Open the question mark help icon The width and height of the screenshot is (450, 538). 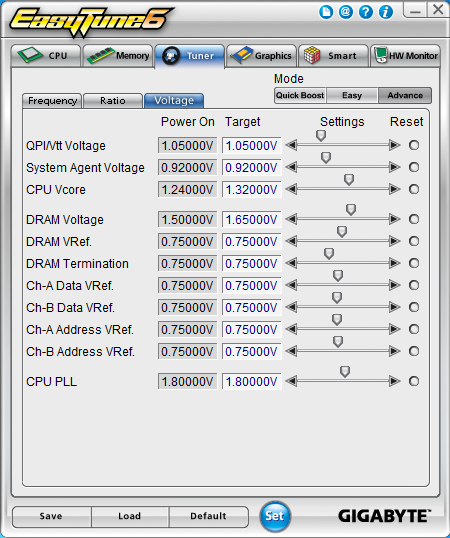click(366, 12)
